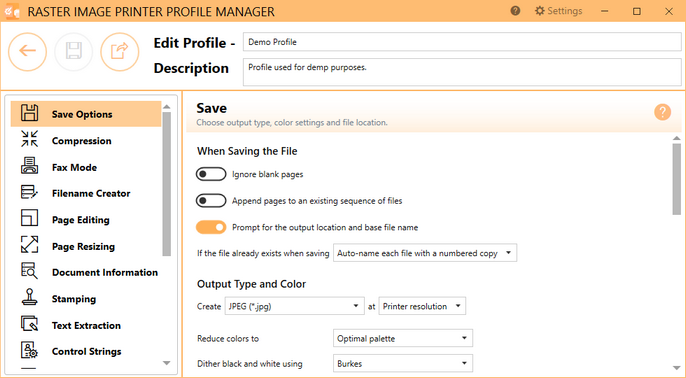Click the 'Reduce colors to' label
686x378 pixels.
[228, 339]
